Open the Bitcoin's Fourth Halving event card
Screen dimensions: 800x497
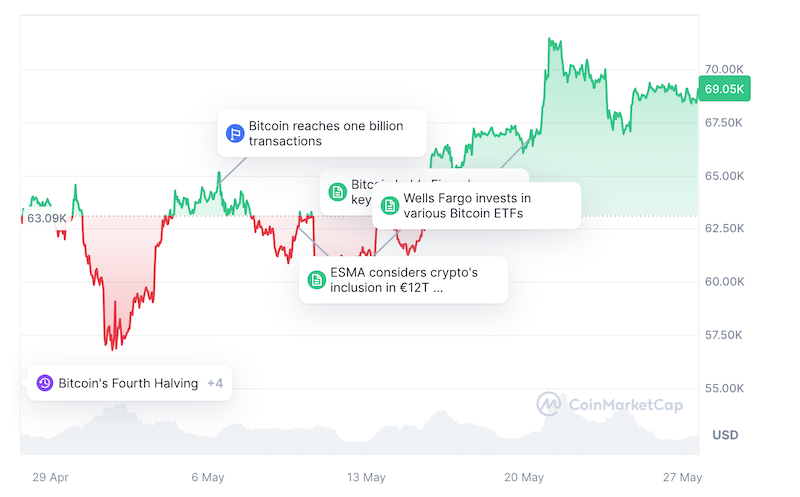130,383
